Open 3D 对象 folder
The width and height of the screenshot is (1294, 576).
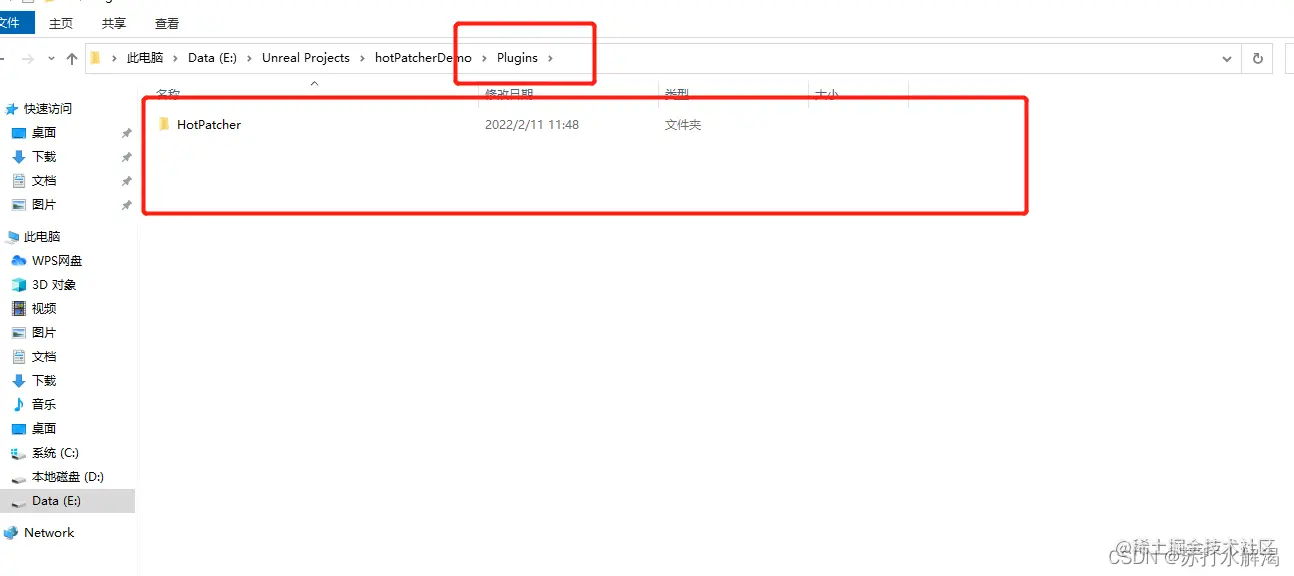coord(54,285)
